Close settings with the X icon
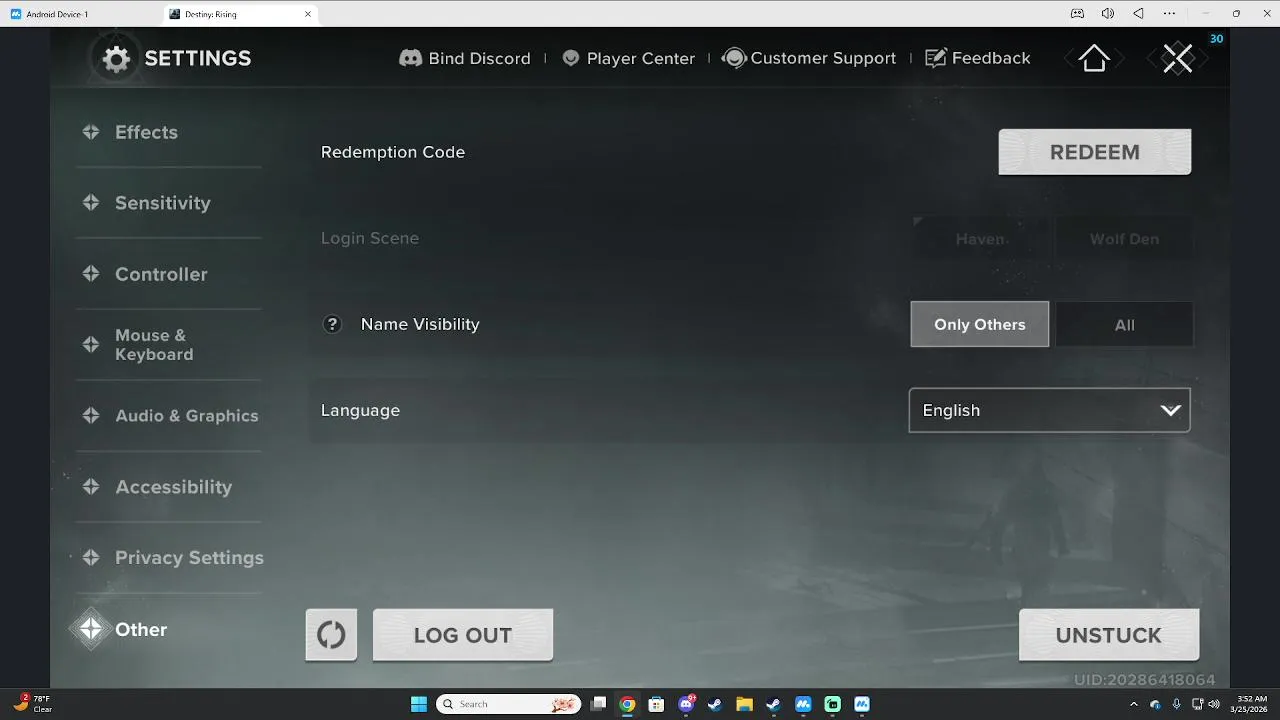Screen dimensions: 1280x720 coord(1178,58)
